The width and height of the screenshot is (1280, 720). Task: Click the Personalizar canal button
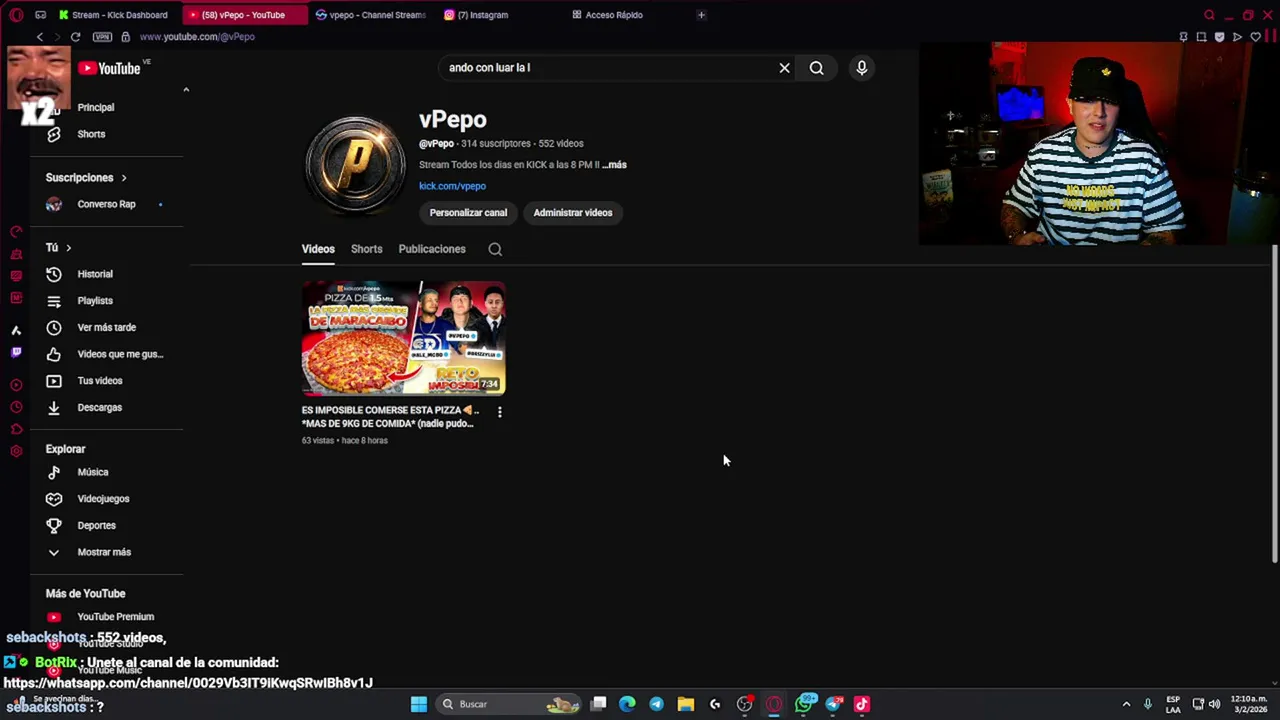click(468, 213)
